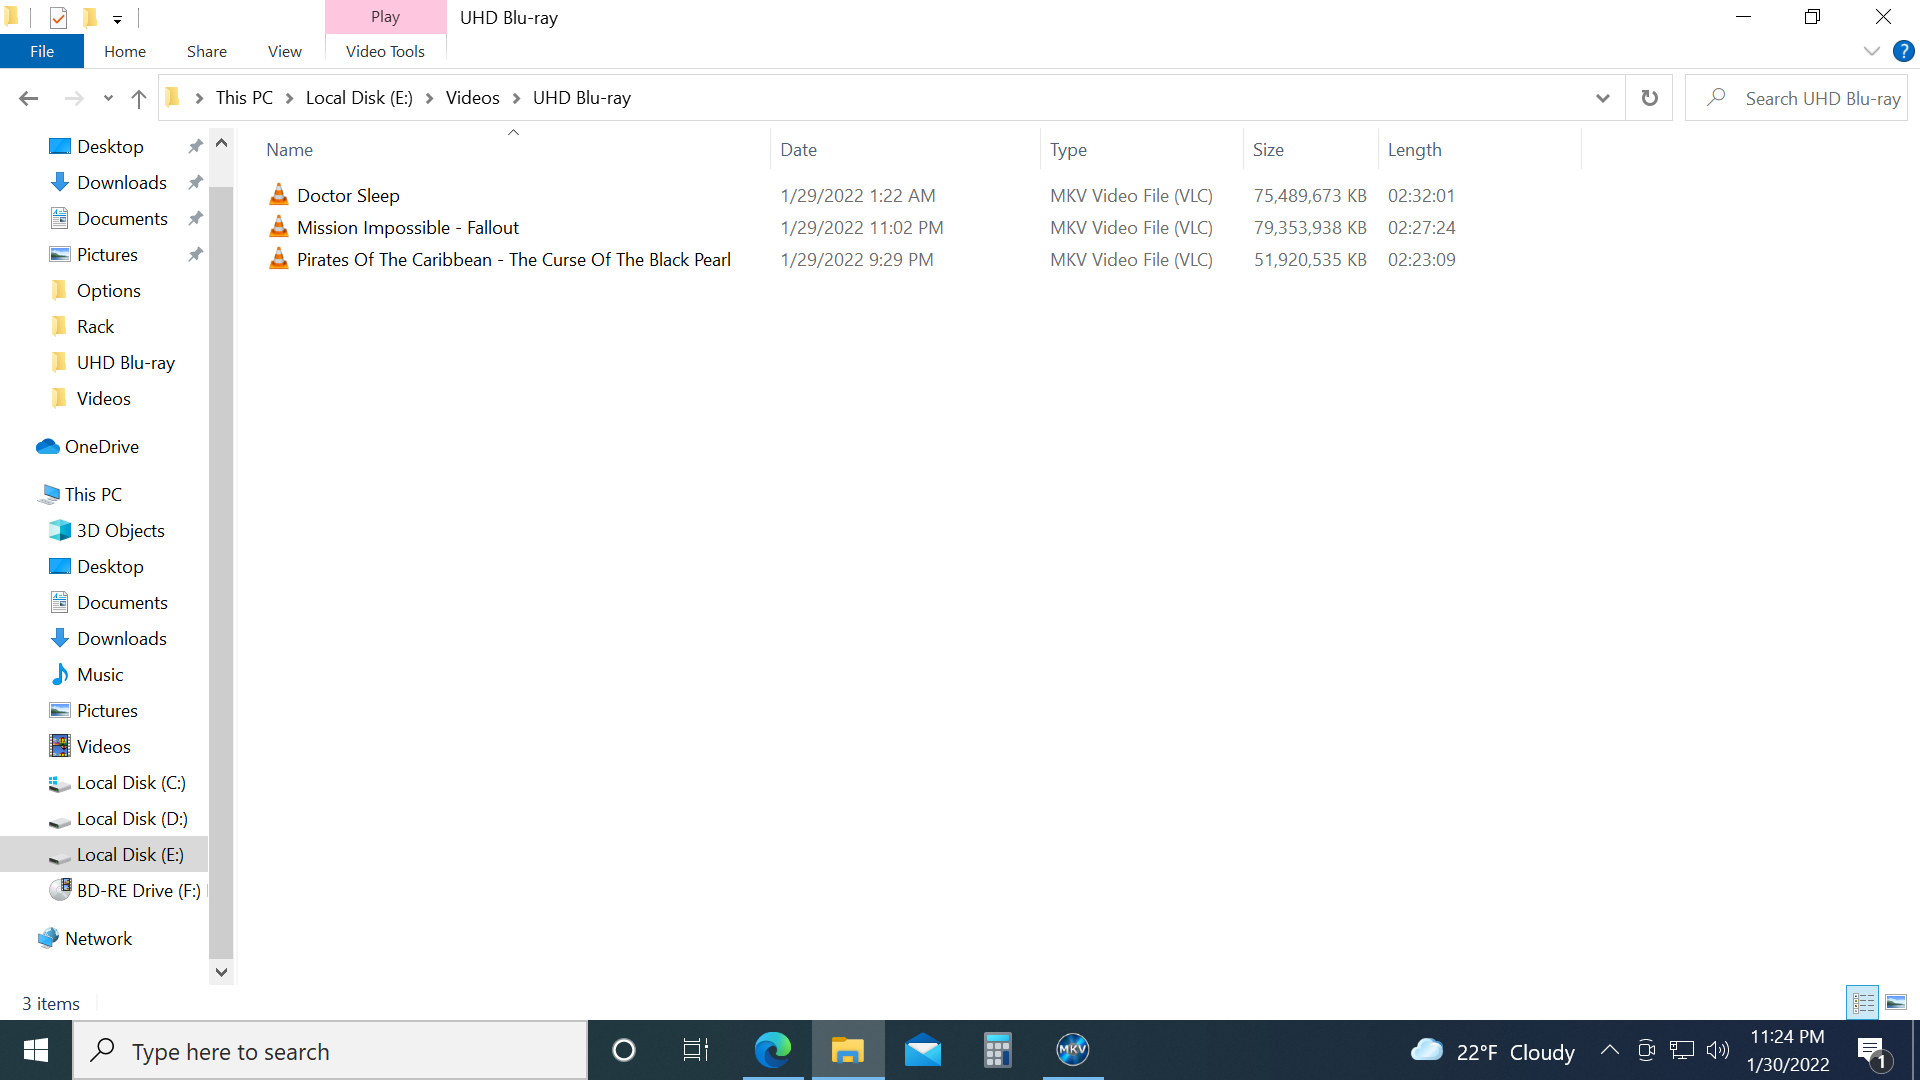Screen dimensions: 1920x1080
Task: Click the VLC cone icon for Mission Impossible Fallout
Action: tap(278, 227)
